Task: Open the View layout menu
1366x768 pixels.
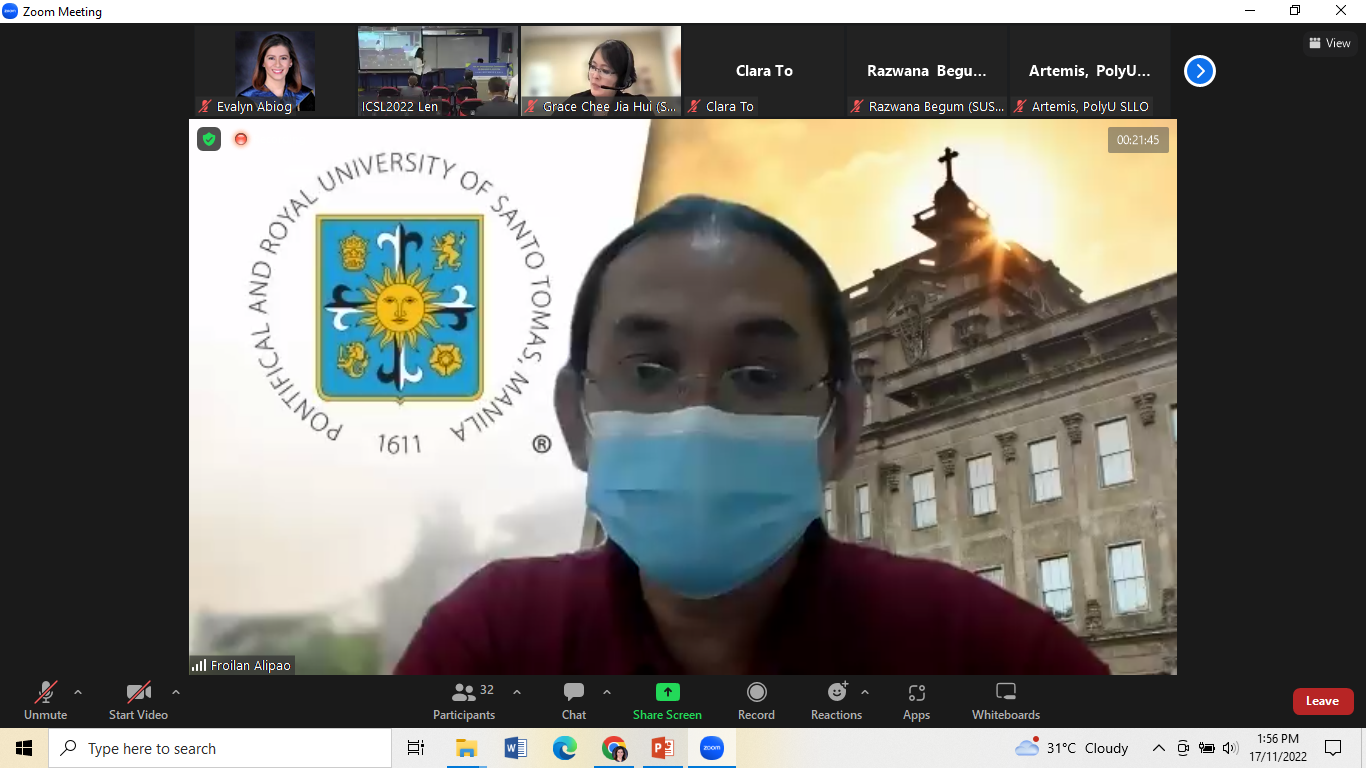Action: [x=1330, y=43]
